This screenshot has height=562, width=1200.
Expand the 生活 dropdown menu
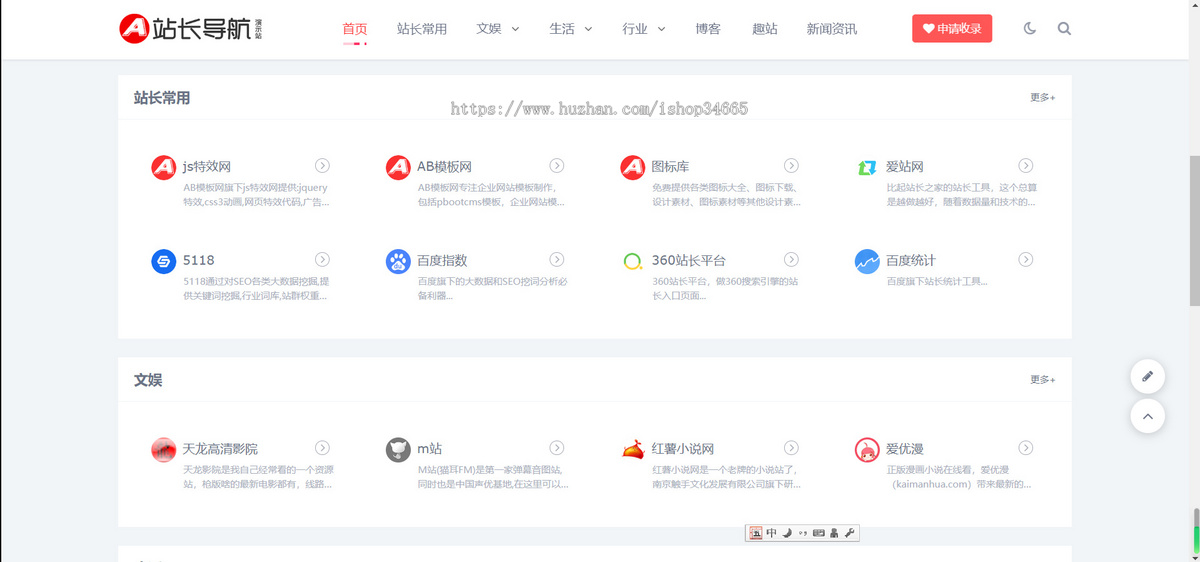571,29
